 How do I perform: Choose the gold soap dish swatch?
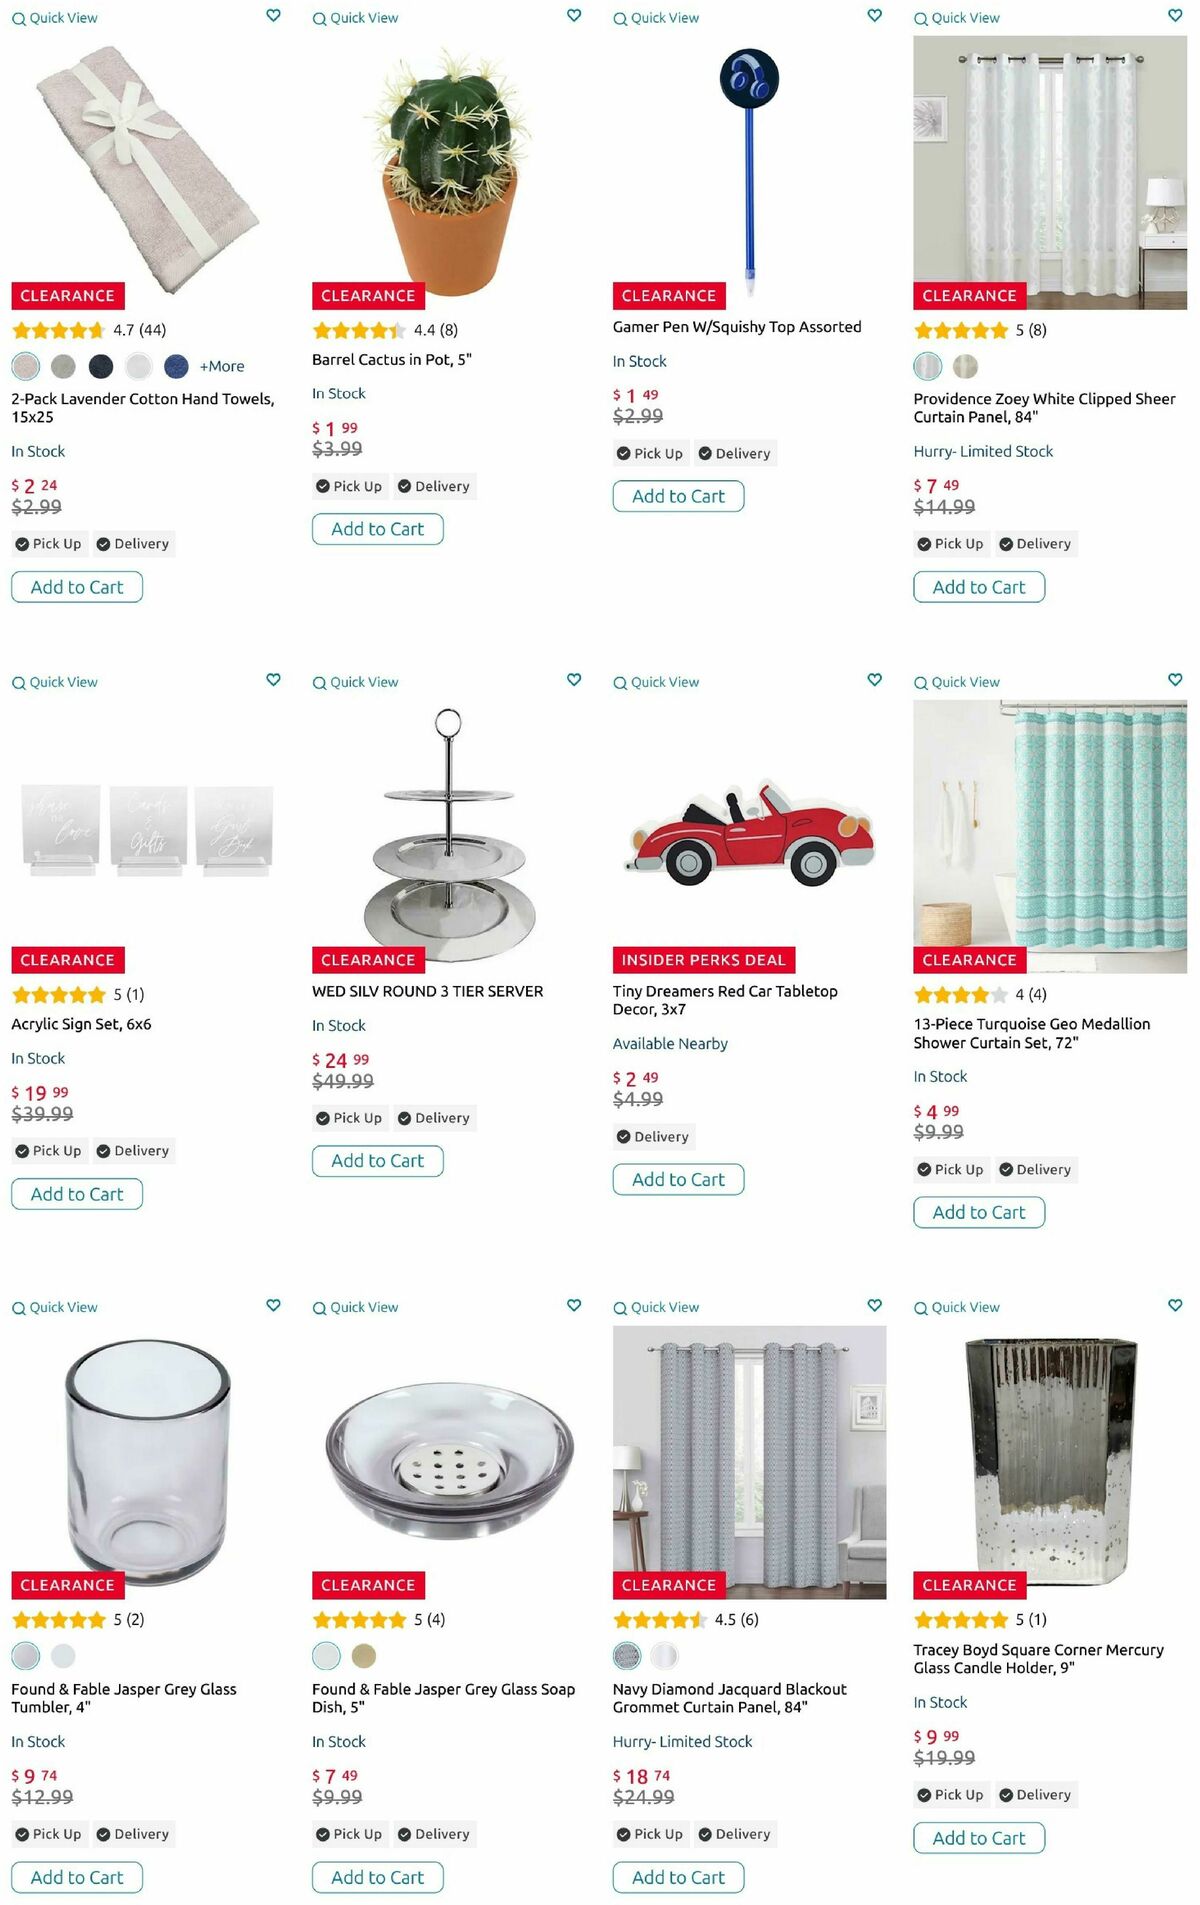click(364, 1656)
